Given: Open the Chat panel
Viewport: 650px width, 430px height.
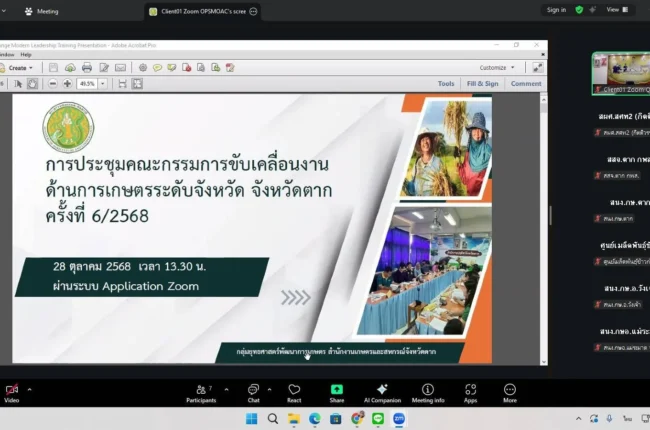Looking at the screenshot, I should [254, 391].
